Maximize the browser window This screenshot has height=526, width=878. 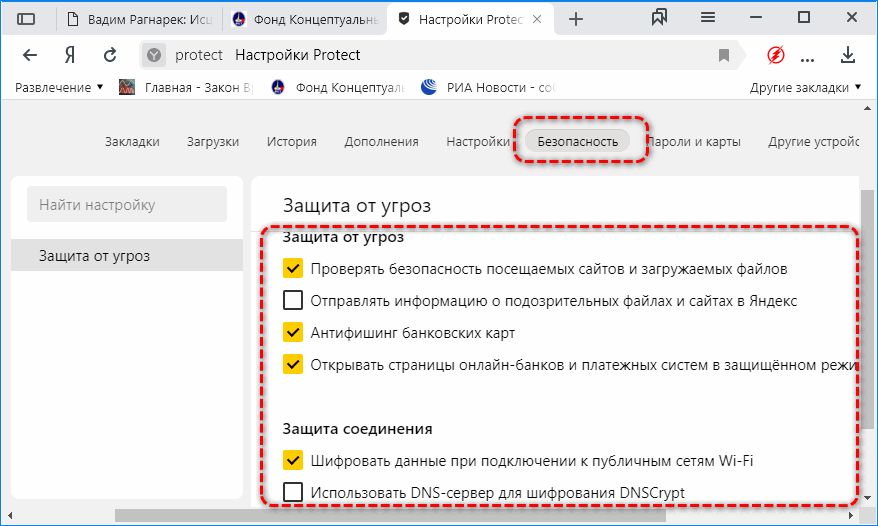click(804, 18)
